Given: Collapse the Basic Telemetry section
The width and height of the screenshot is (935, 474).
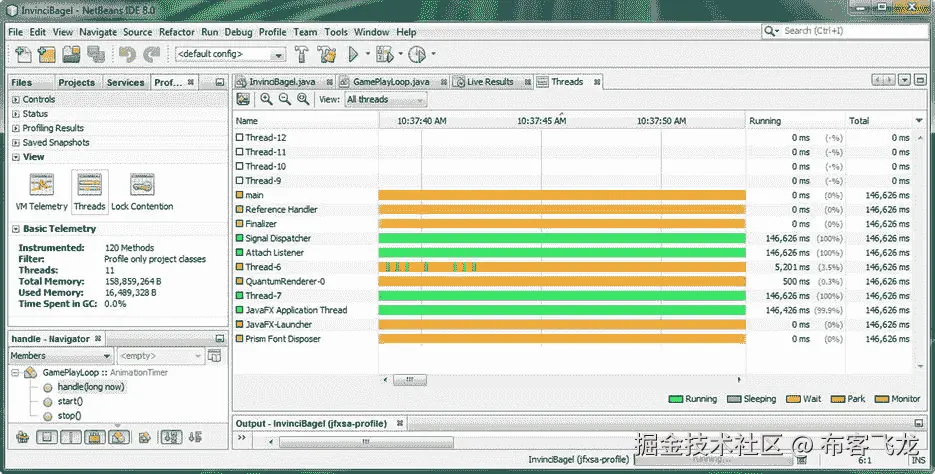Looking at the screenshot, I should click(x=16, y=229).
